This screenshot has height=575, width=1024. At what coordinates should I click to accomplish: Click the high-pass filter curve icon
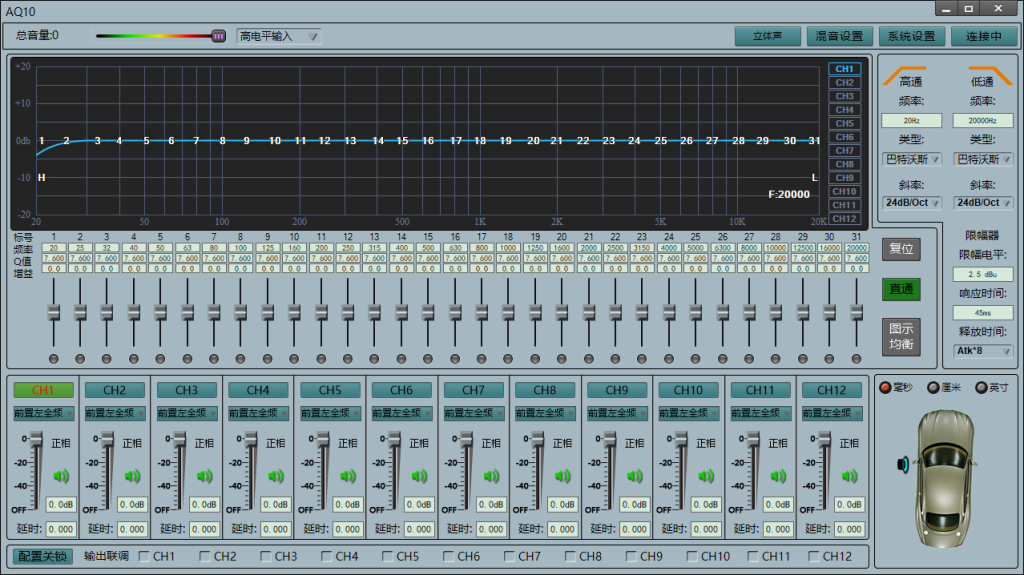[x=904, y=75]
